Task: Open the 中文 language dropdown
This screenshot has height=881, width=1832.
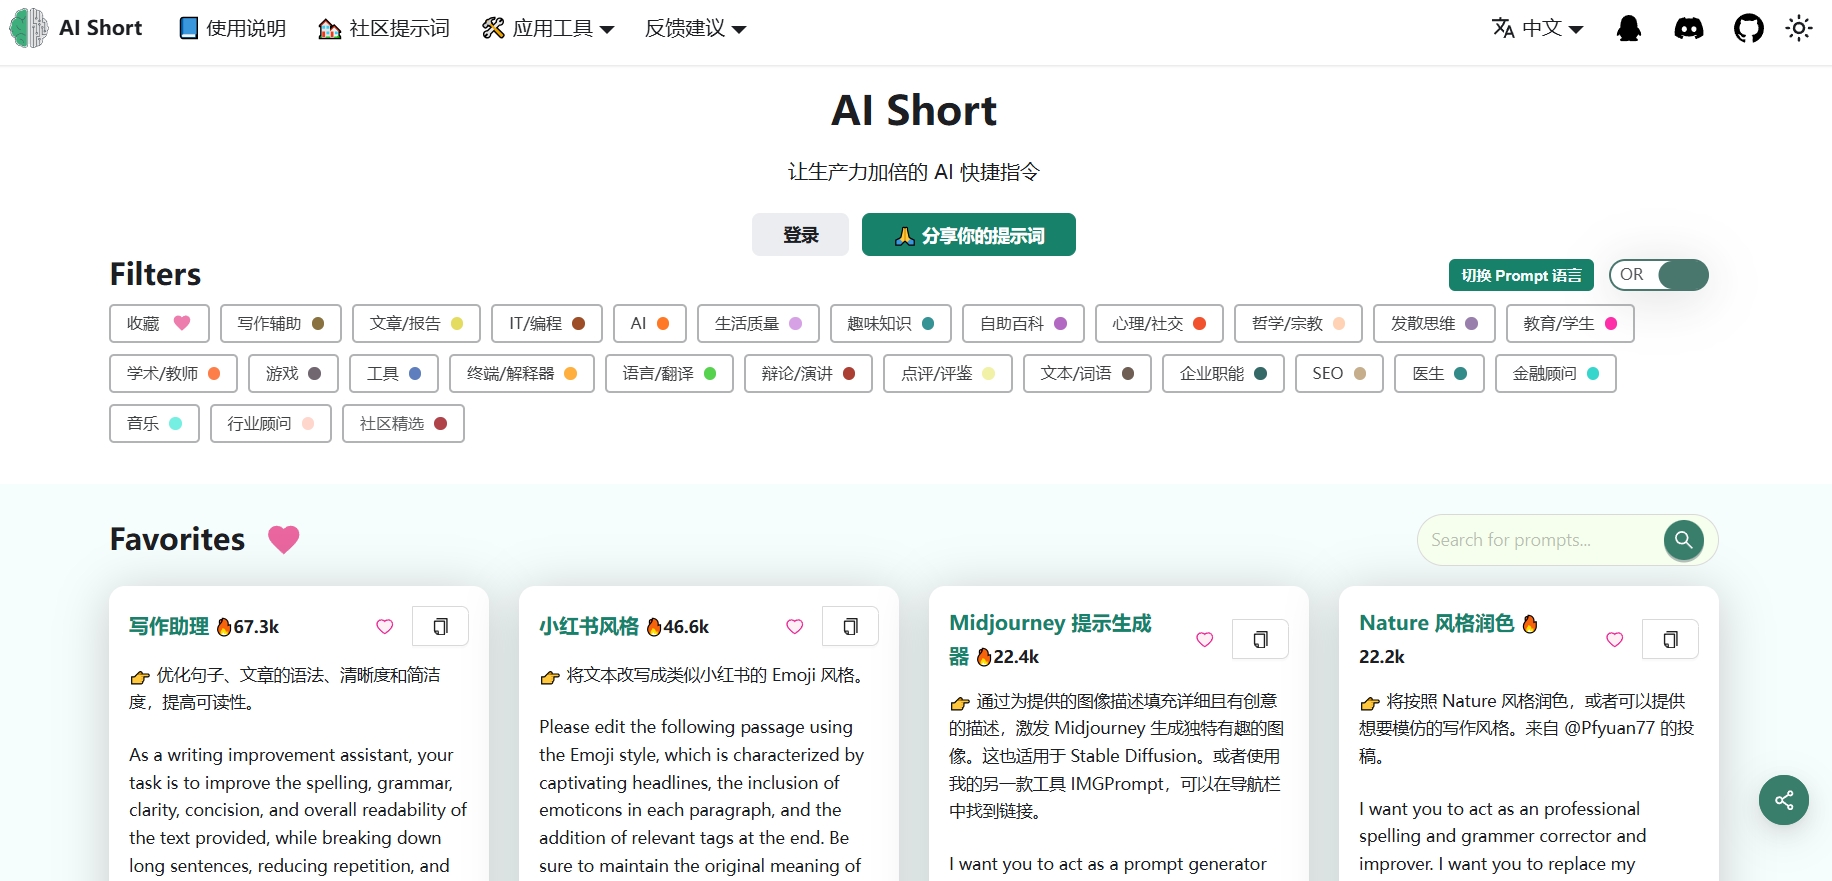Action: click(x=1538, y=28)
